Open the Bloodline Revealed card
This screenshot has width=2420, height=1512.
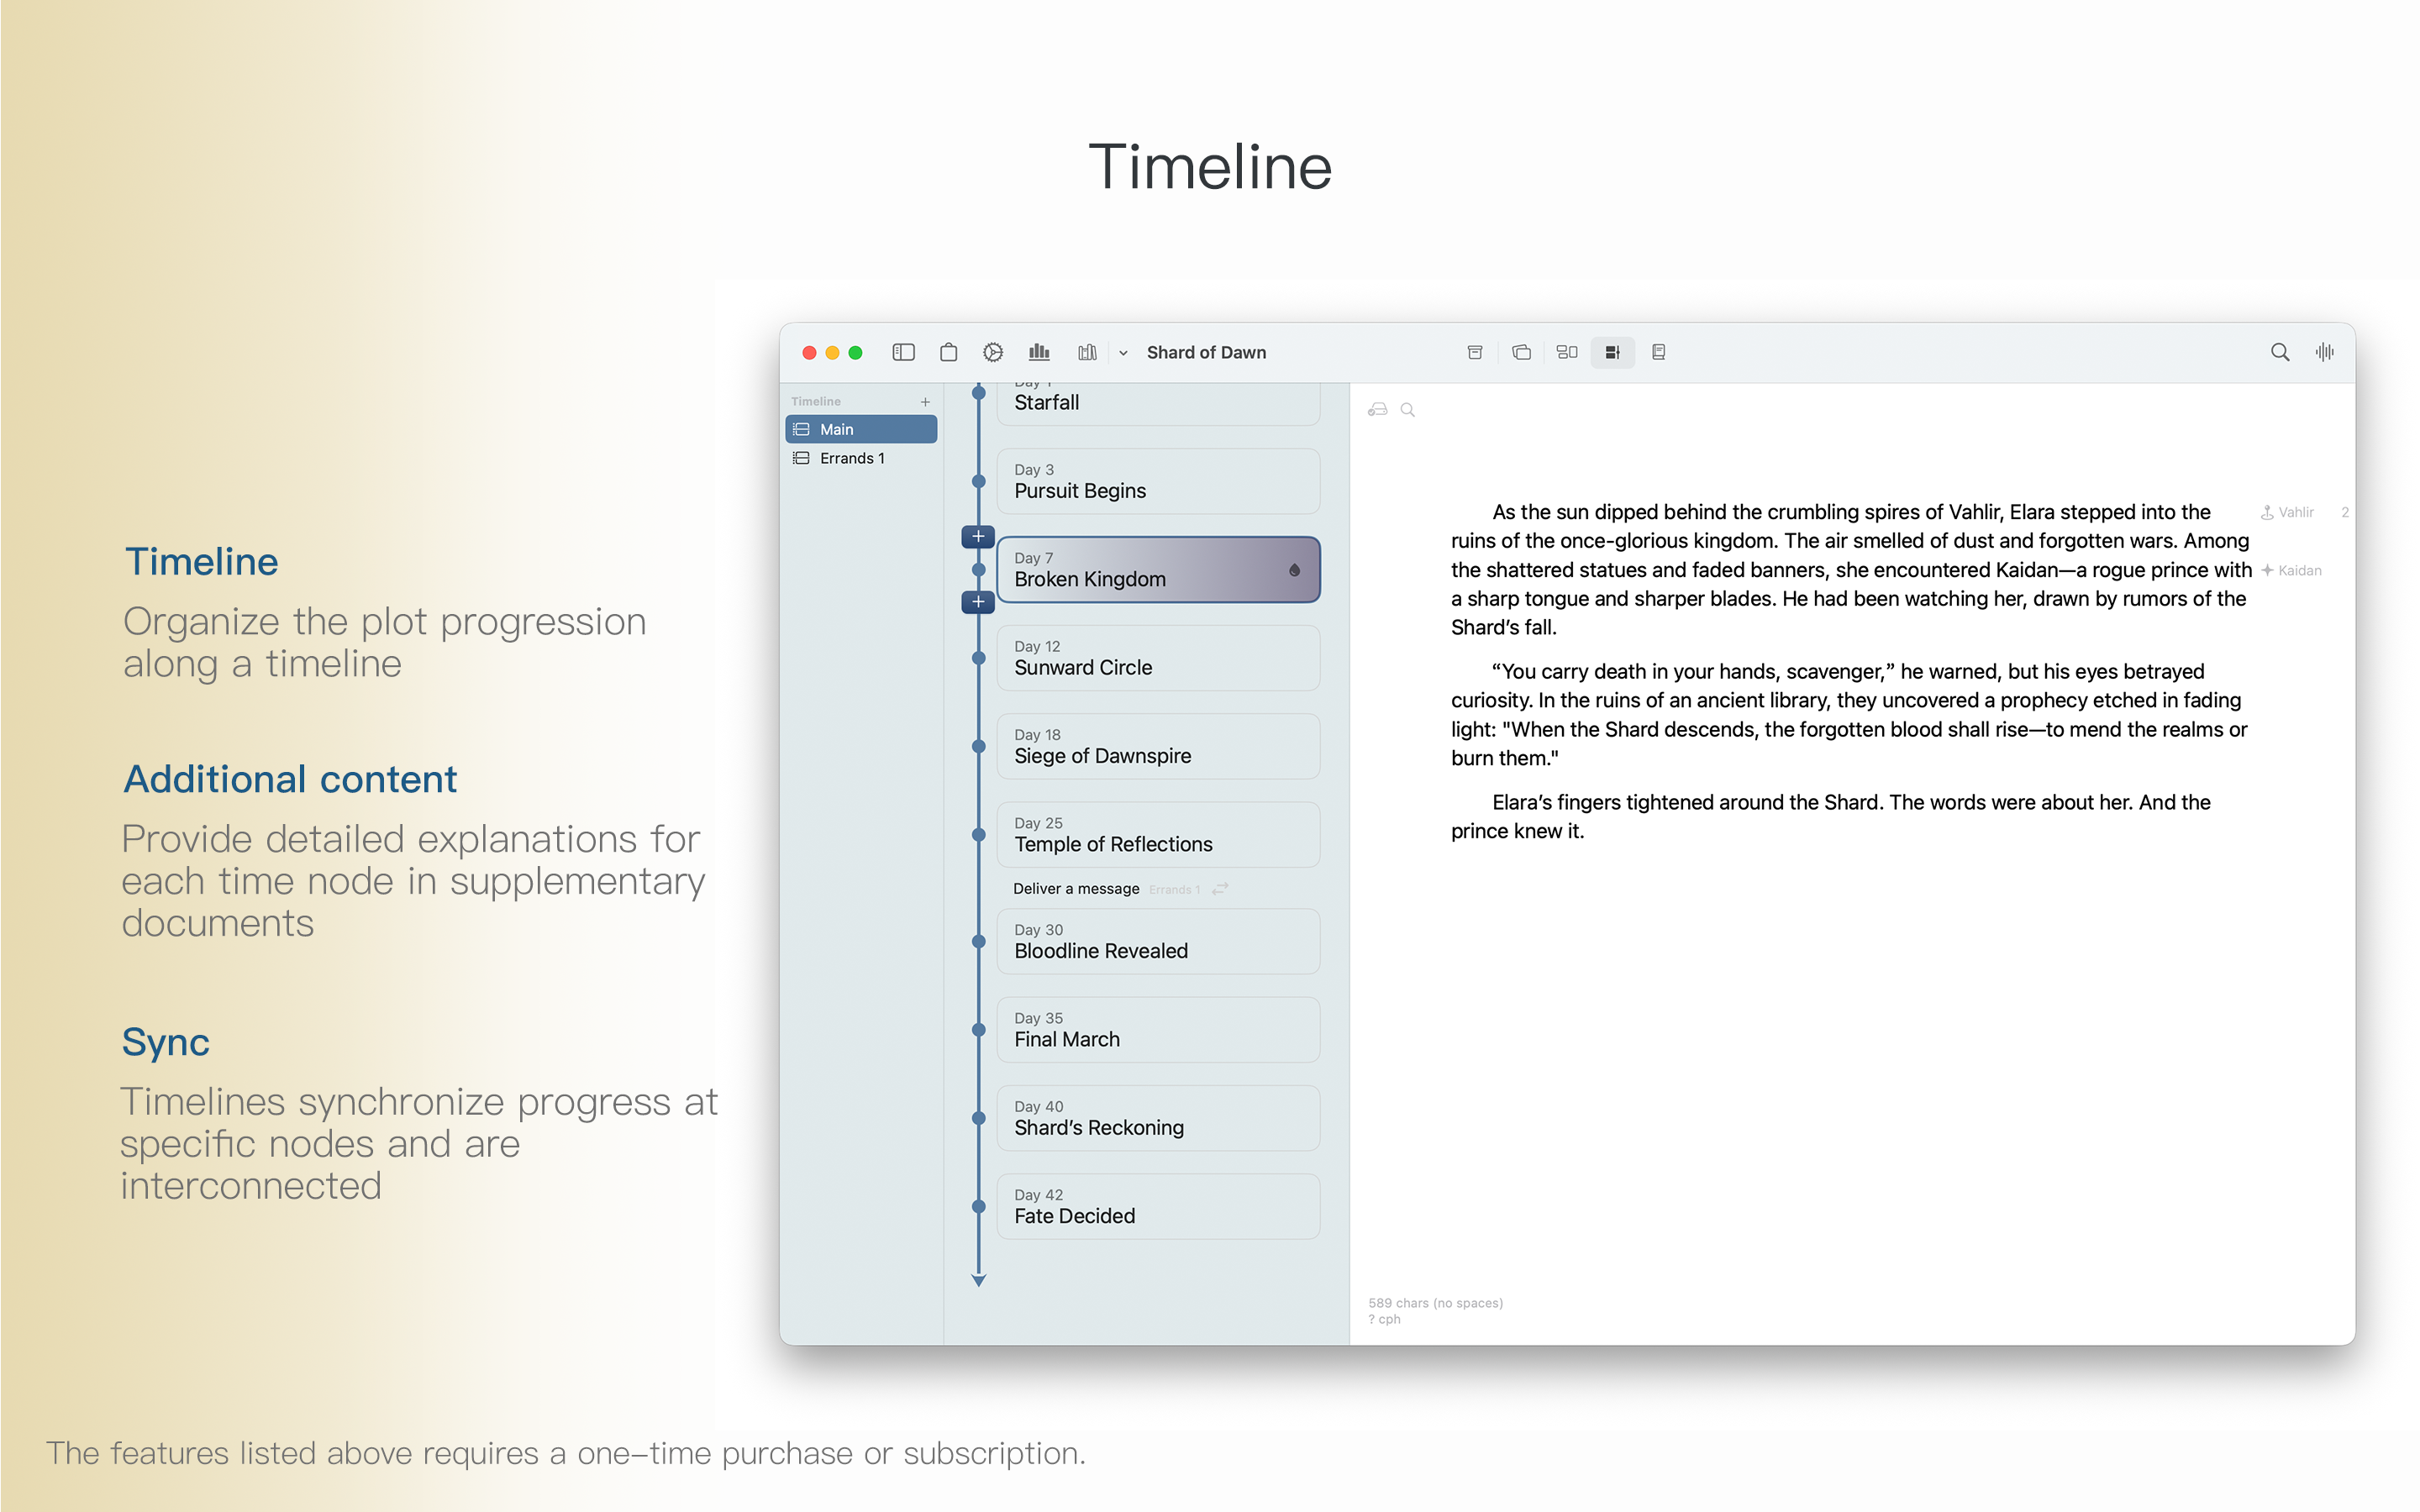point(1158,941)
